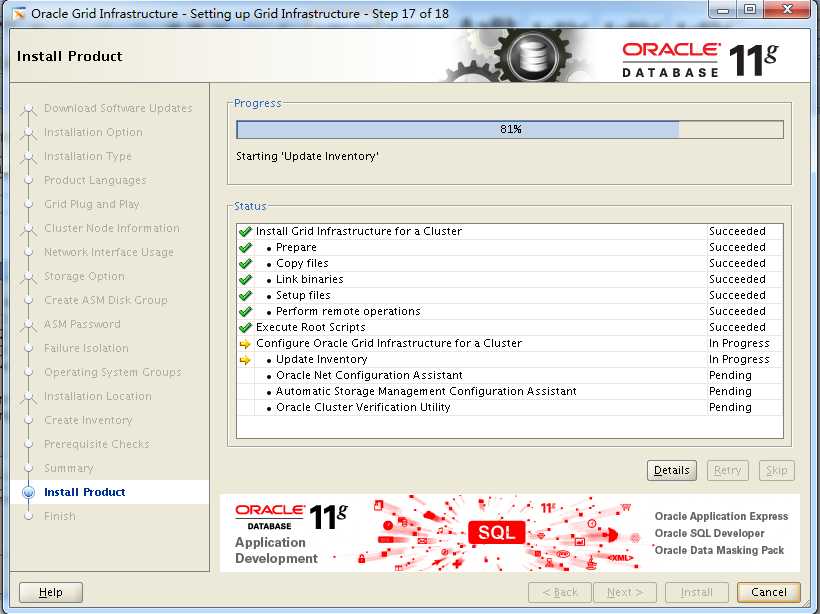Select the Installation Option step
The image size is (820, 614).
click(93, 132)
